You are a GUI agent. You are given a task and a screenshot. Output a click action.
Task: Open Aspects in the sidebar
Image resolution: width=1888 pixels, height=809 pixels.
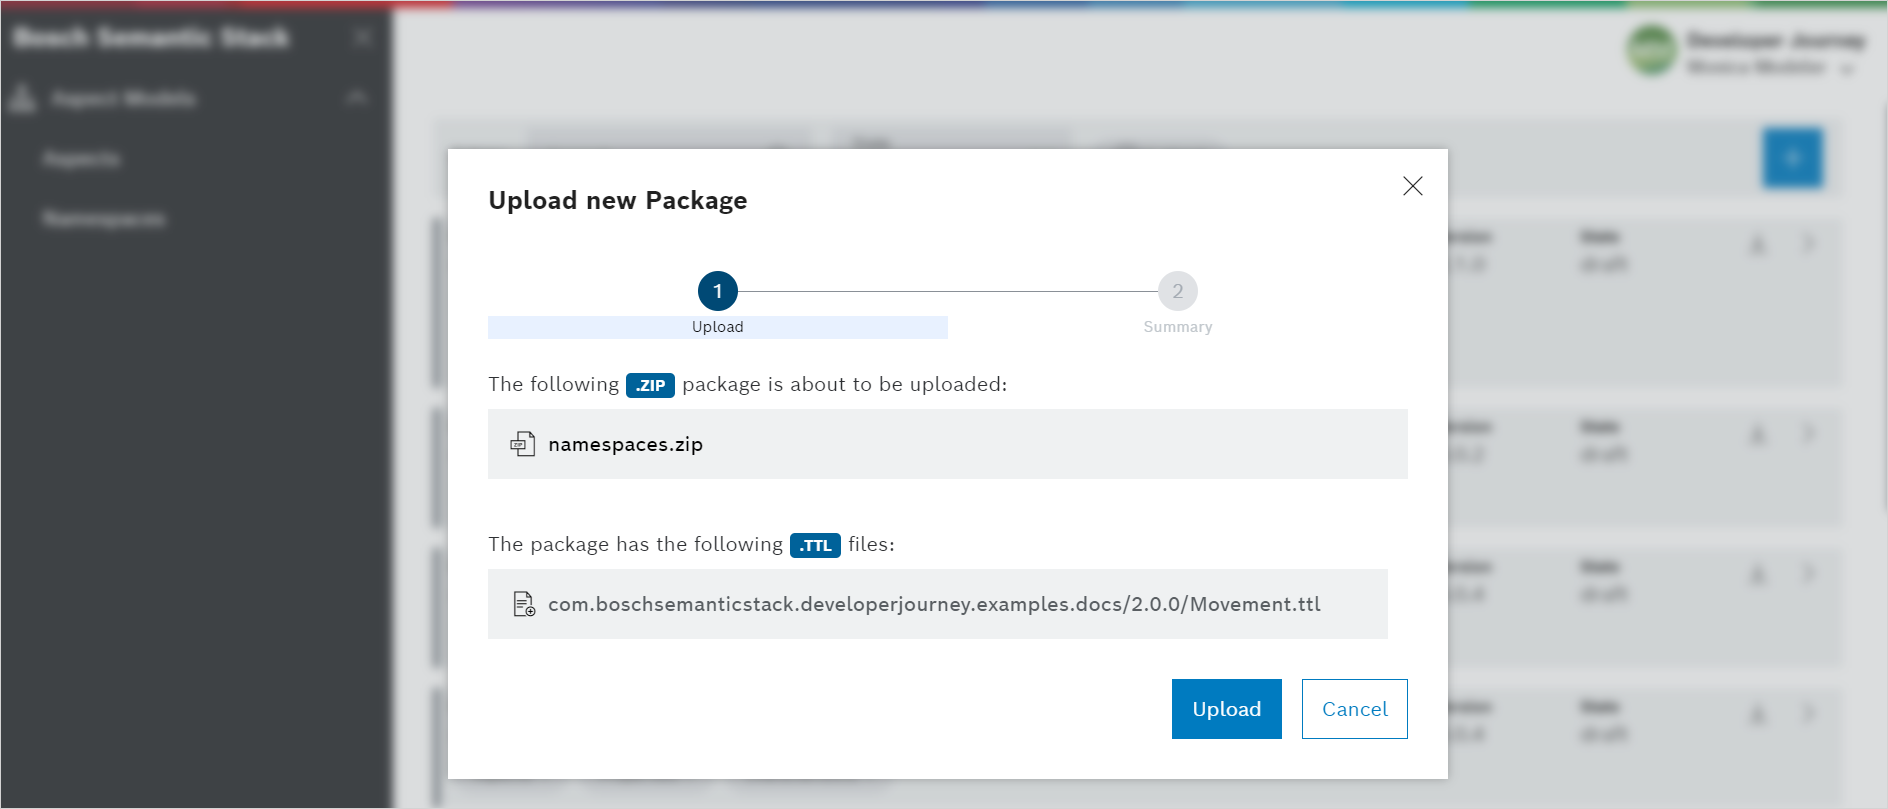click(x=82, y=159)
